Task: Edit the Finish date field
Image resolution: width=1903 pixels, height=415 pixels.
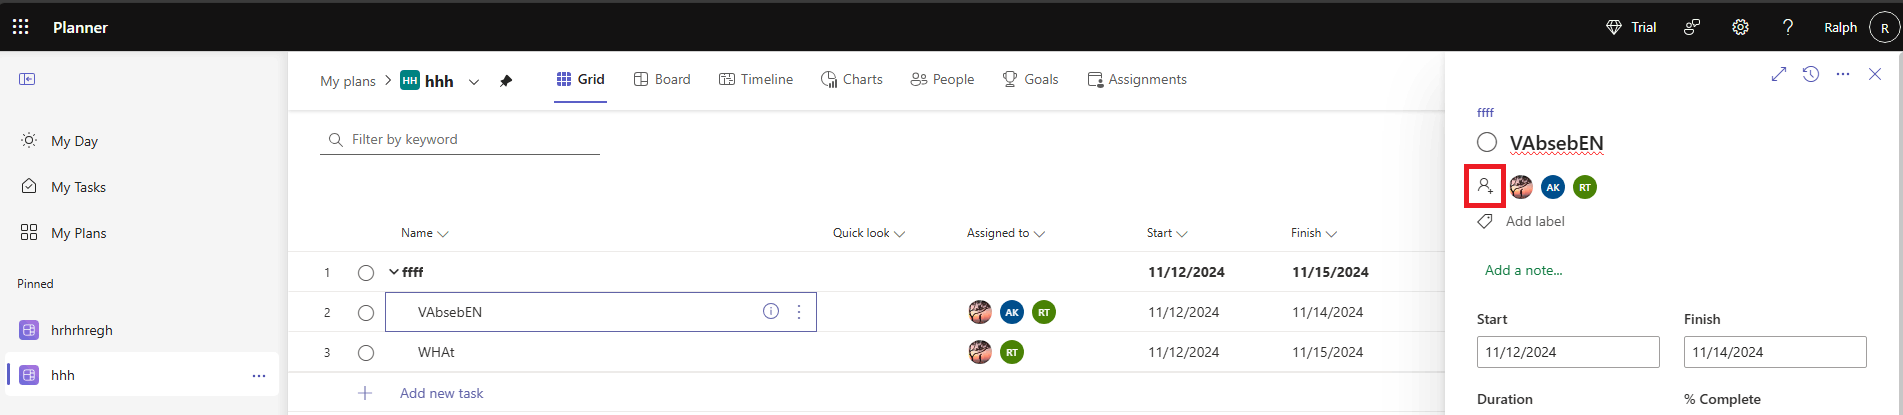Action: pyautogui.click(x=1775, y=352)
